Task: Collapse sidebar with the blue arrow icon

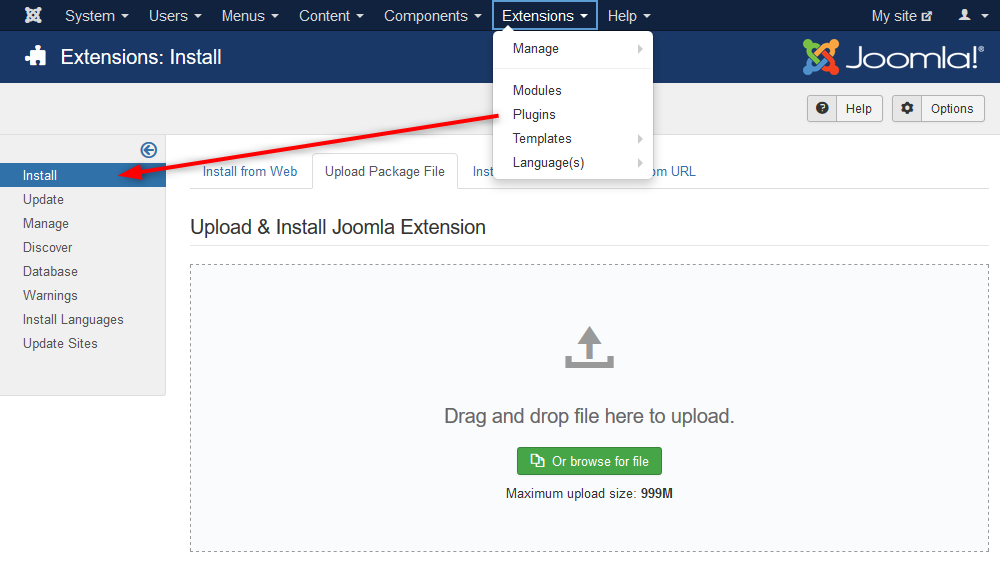Action: (149, 150)
